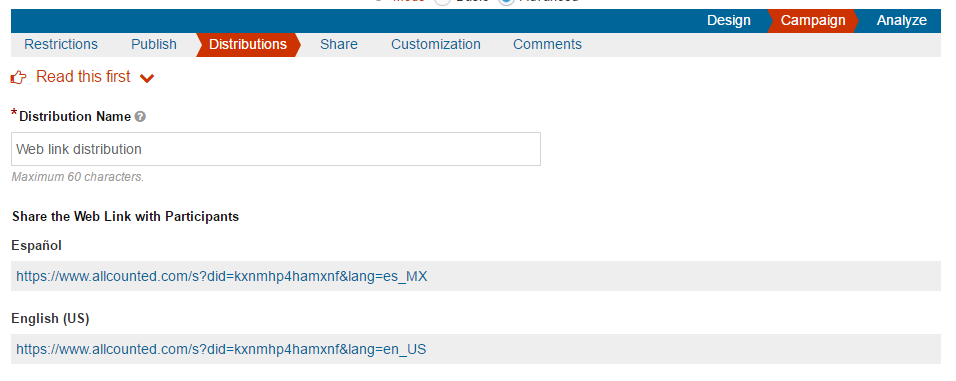The image size is (956, 381).
Task: Open the Restrictions tab
Action: (x=61, y=45)
